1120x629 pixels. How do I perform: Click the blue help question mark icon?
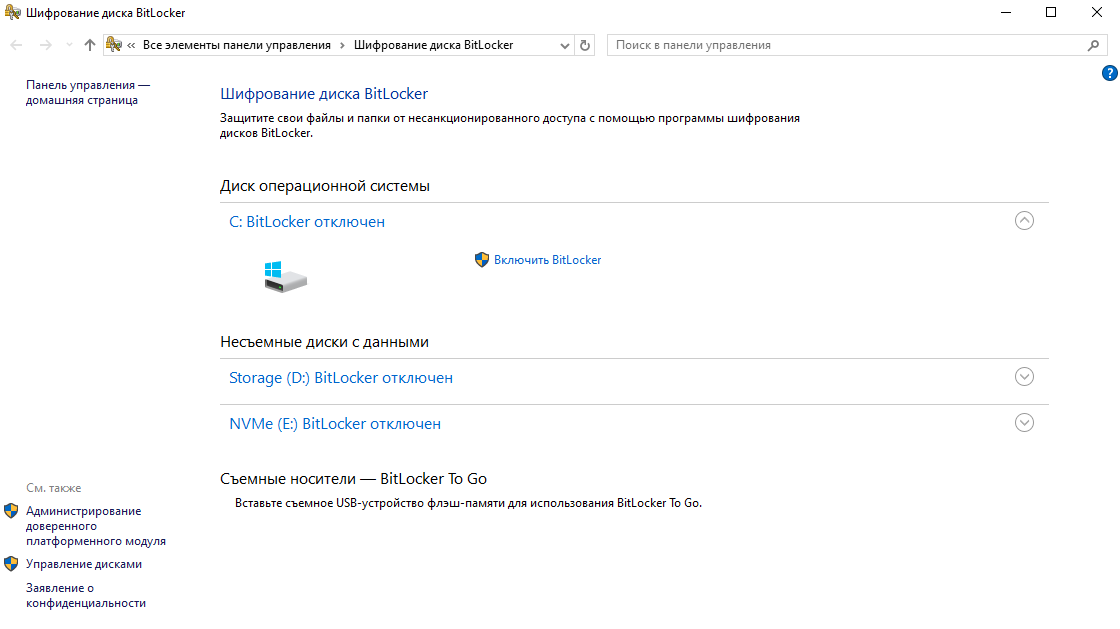pyautogui.click(x=1109, y=73)
